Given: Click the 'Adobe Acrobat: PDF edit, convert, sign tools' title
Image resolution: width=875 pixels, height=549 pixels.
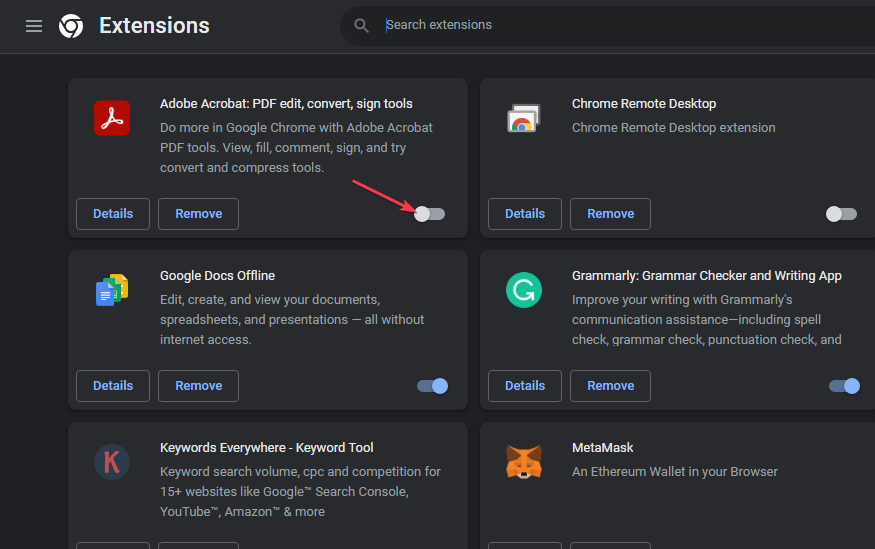Looking at the screenshot, I should pos(286,104).
